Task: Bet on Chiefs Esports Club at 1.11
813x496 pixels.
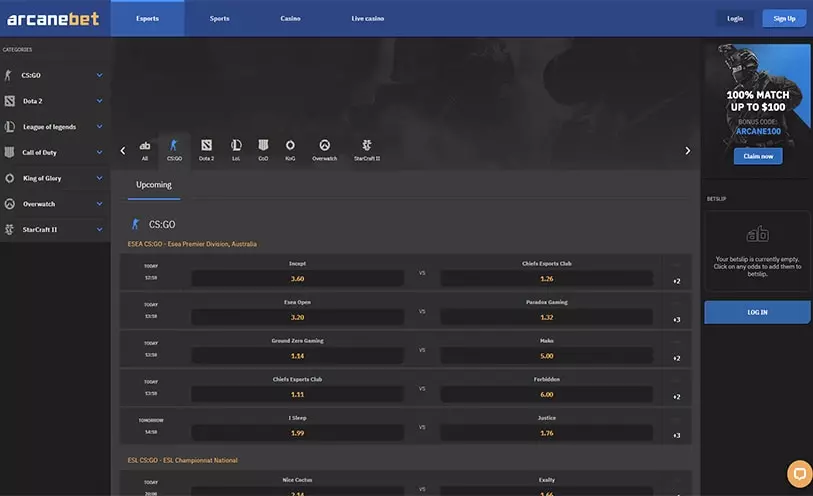Action: pos(298,394)
